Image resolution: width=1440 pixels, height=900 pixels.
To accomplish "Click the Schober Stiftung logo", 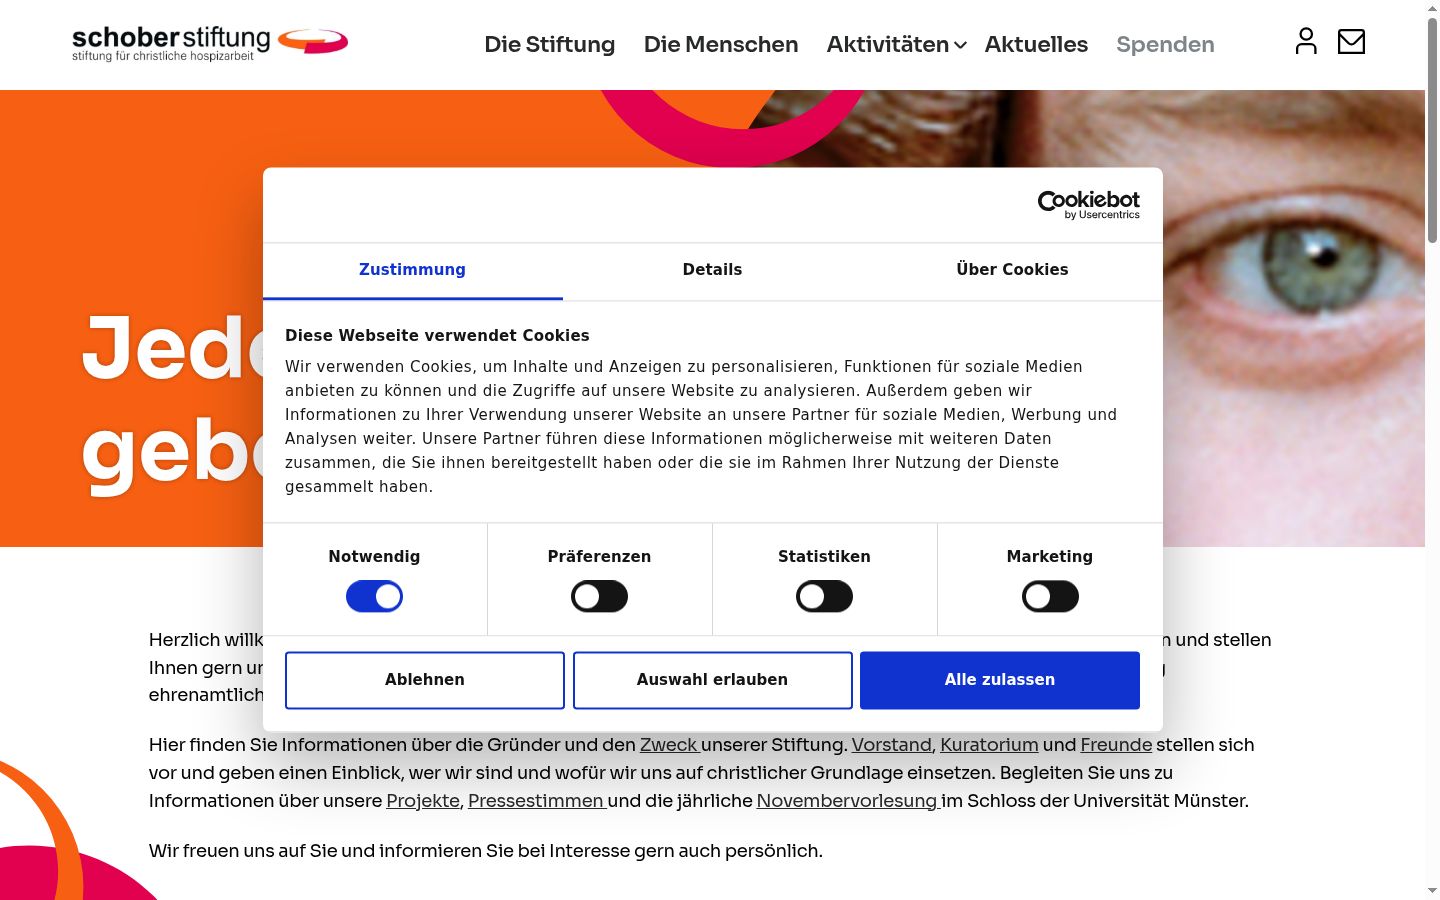I will coord(210,44).
